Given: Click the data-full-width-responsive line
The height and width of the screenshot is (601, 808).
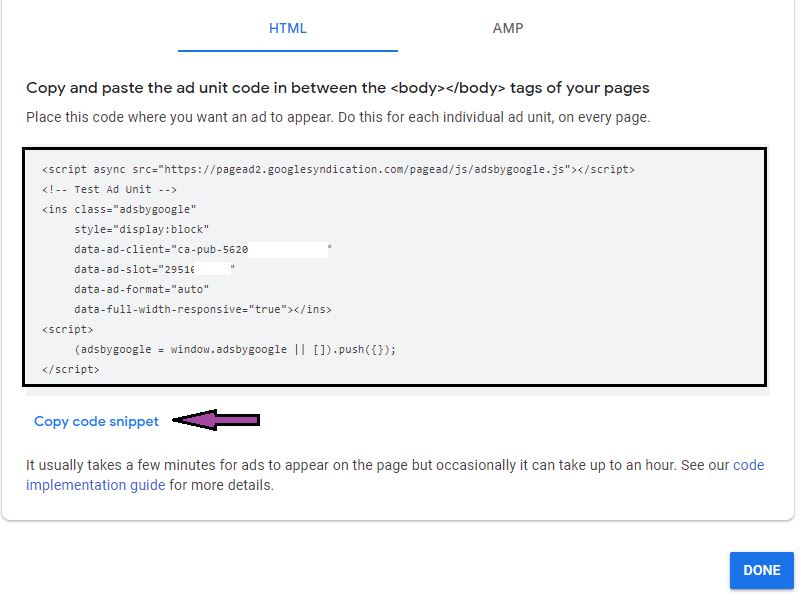Looking at the screenshot, I should pyautogui.click(x=203, y=309).
